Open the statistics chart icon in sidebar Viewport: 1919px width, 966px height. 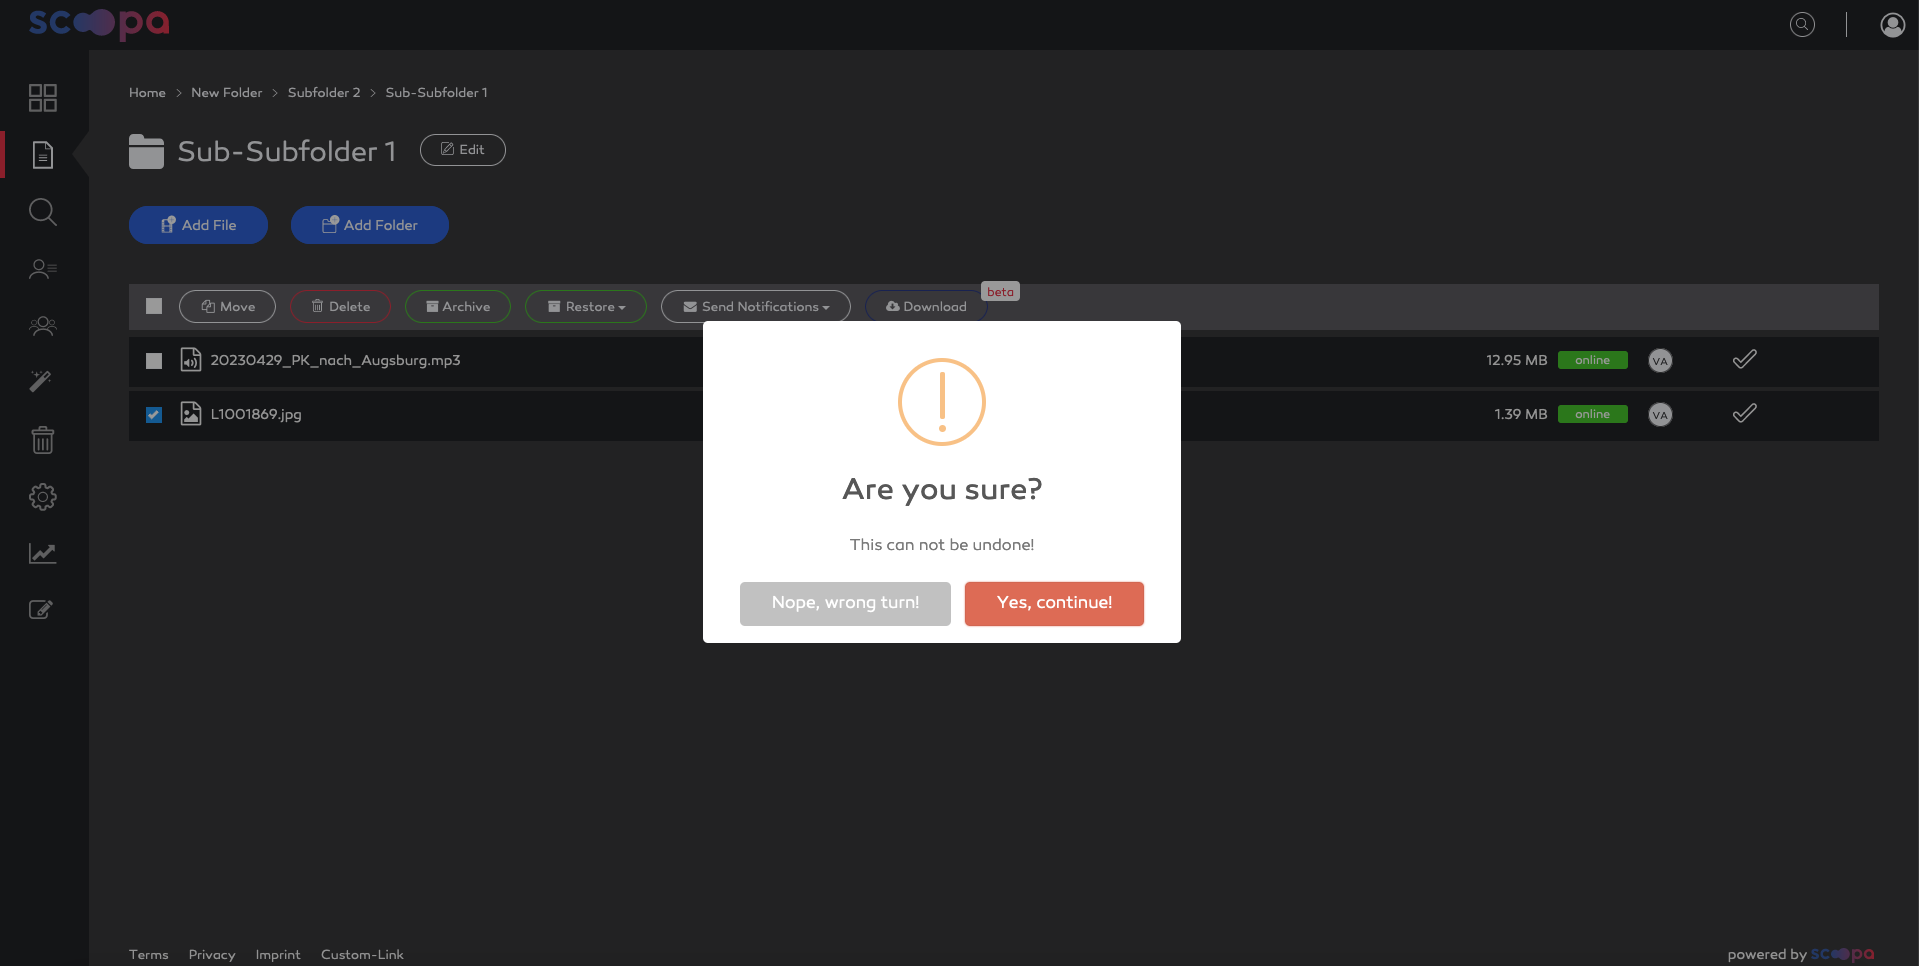pyautogui.click(x=43, y=553)
